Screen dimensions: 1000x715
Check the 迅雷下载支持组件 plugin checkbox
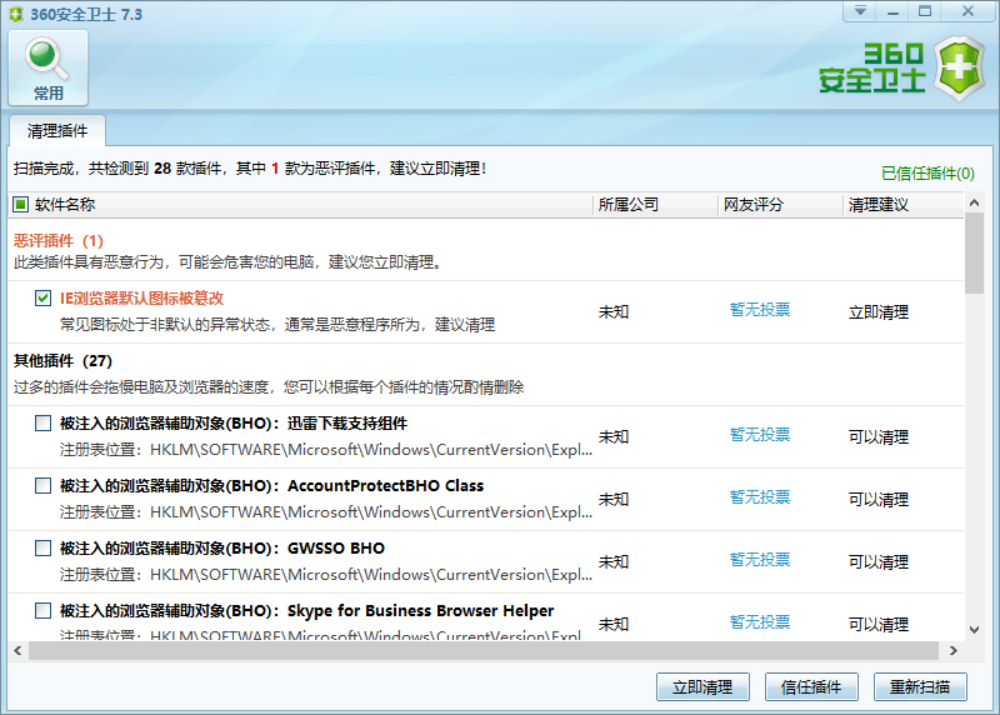click(x=43, y=423)
